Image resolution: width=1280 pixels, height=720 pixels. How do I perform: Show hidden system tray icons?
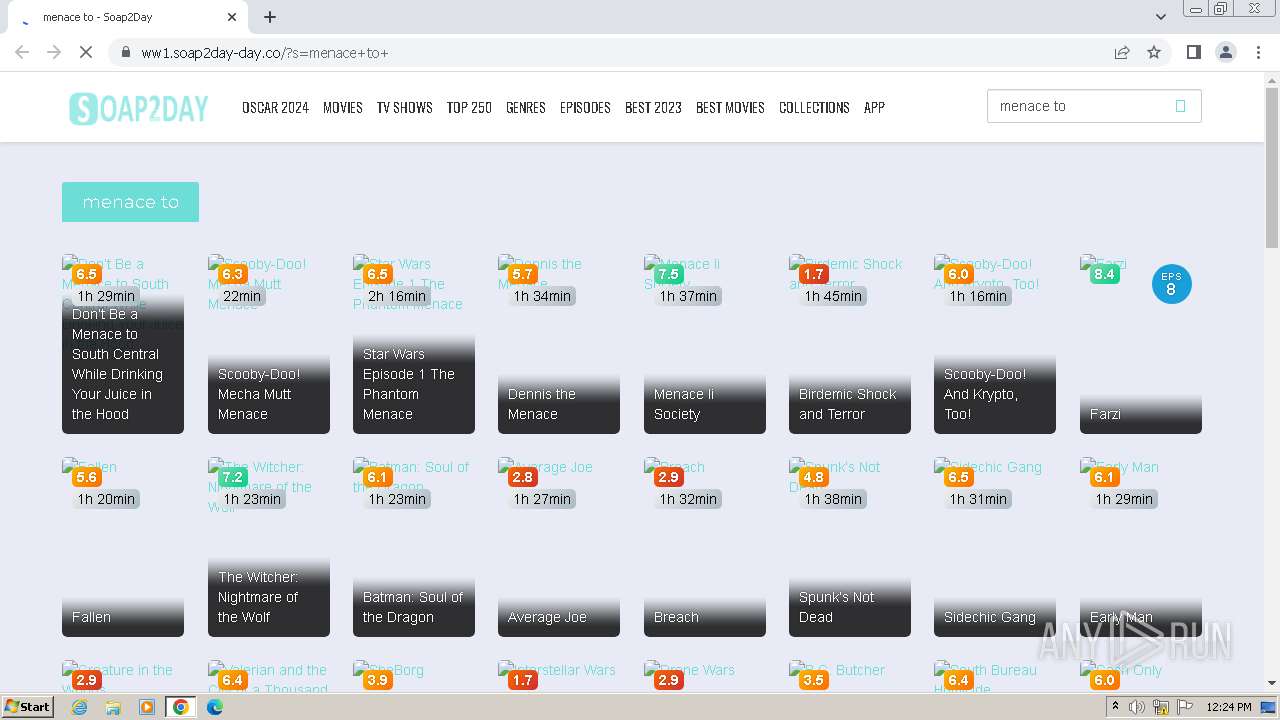click(1115, 707)
